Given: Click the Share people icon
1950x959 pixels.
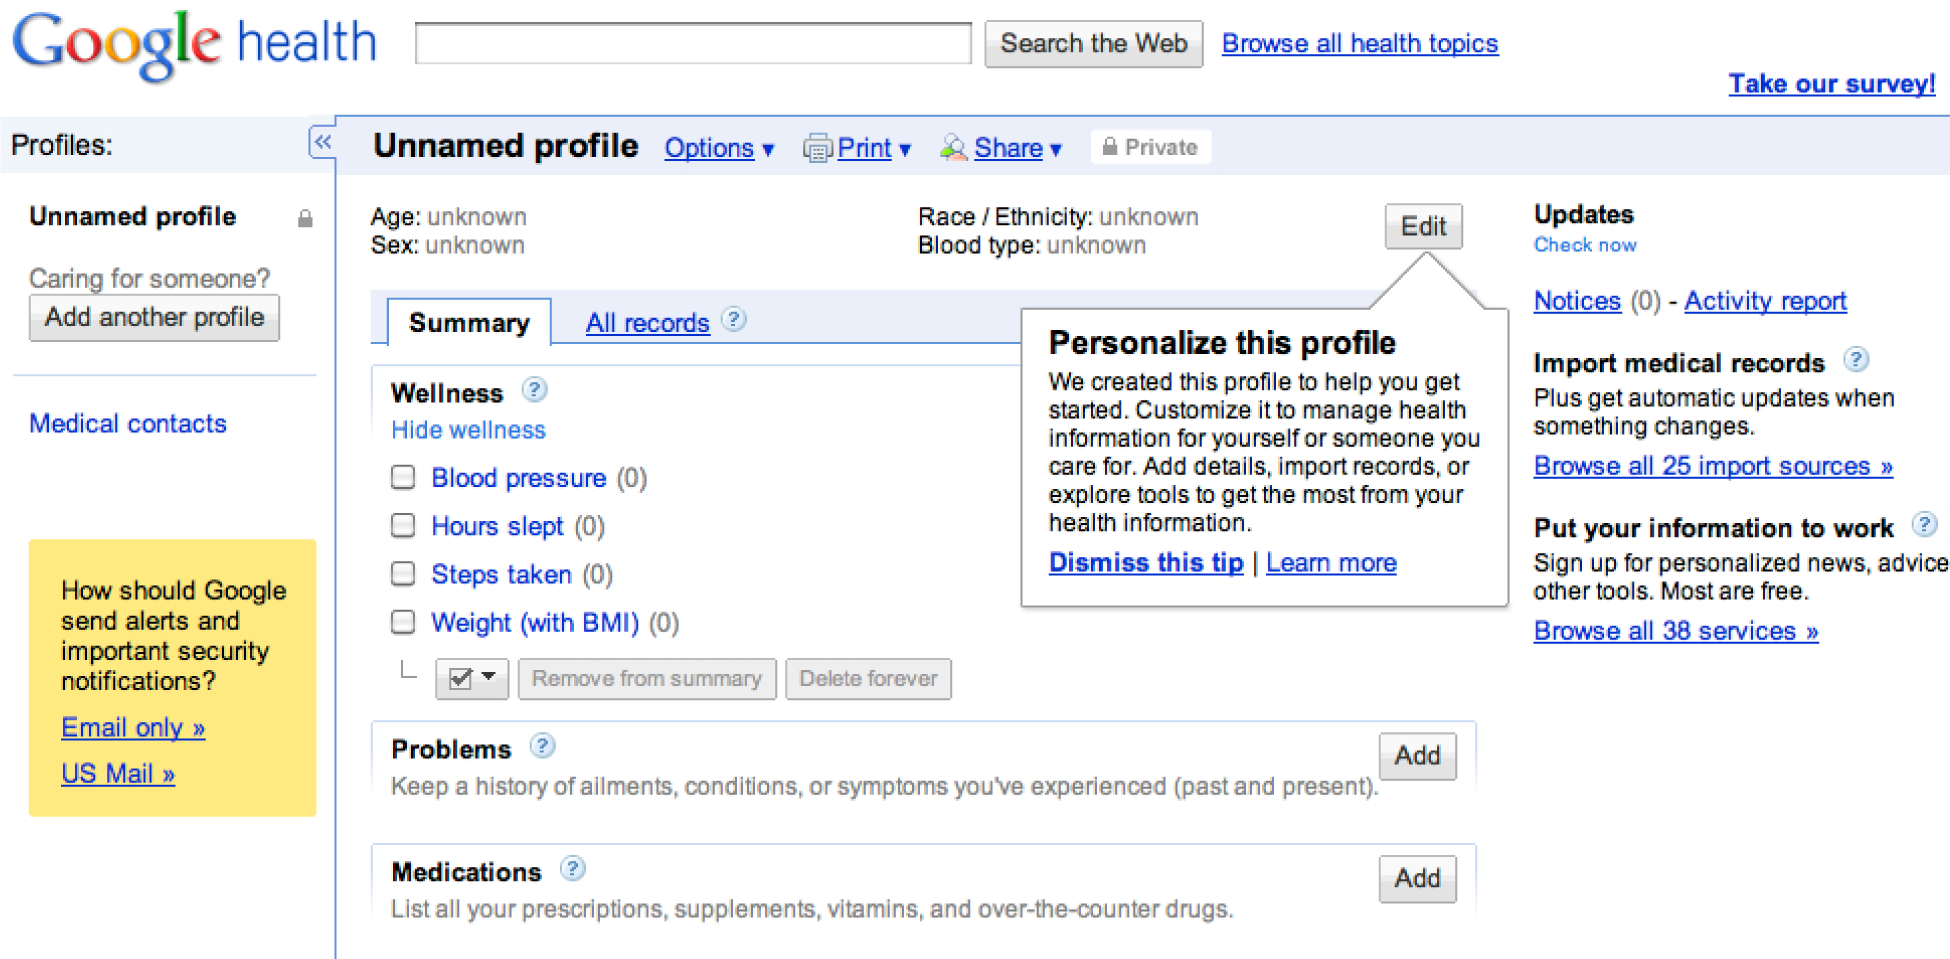Looking at the screenshot, I should 953,148.
